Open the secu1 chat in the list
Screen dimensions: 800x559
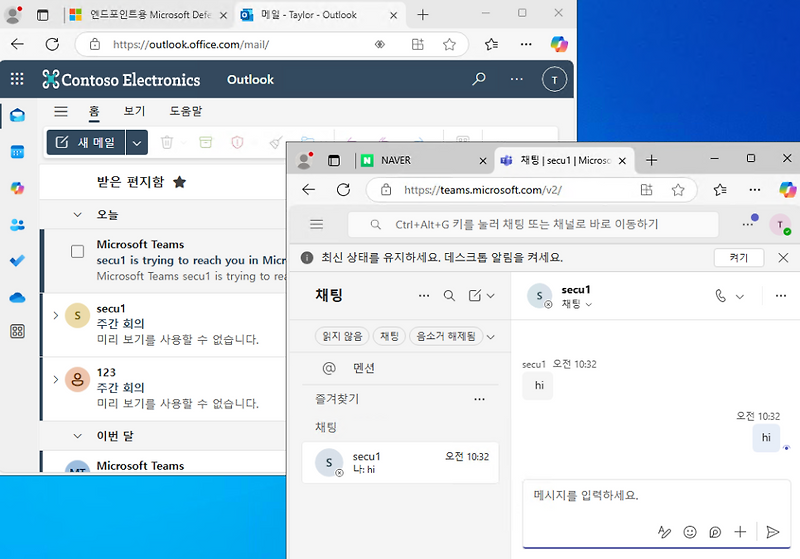click(401, 463)
